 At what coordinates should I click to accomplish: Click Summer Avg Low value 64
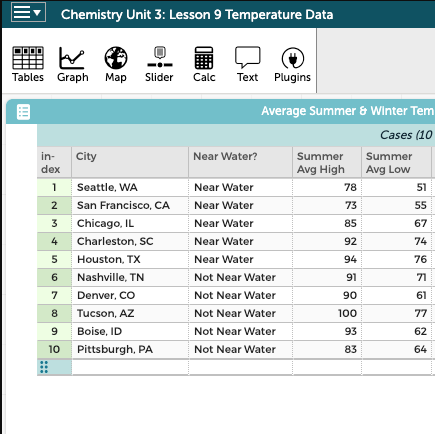[397, 349]
